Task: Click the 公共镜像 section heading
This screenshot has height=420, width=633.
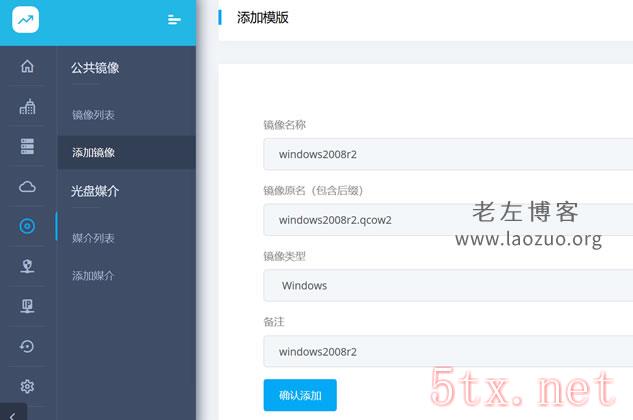Action: (95, 67)
